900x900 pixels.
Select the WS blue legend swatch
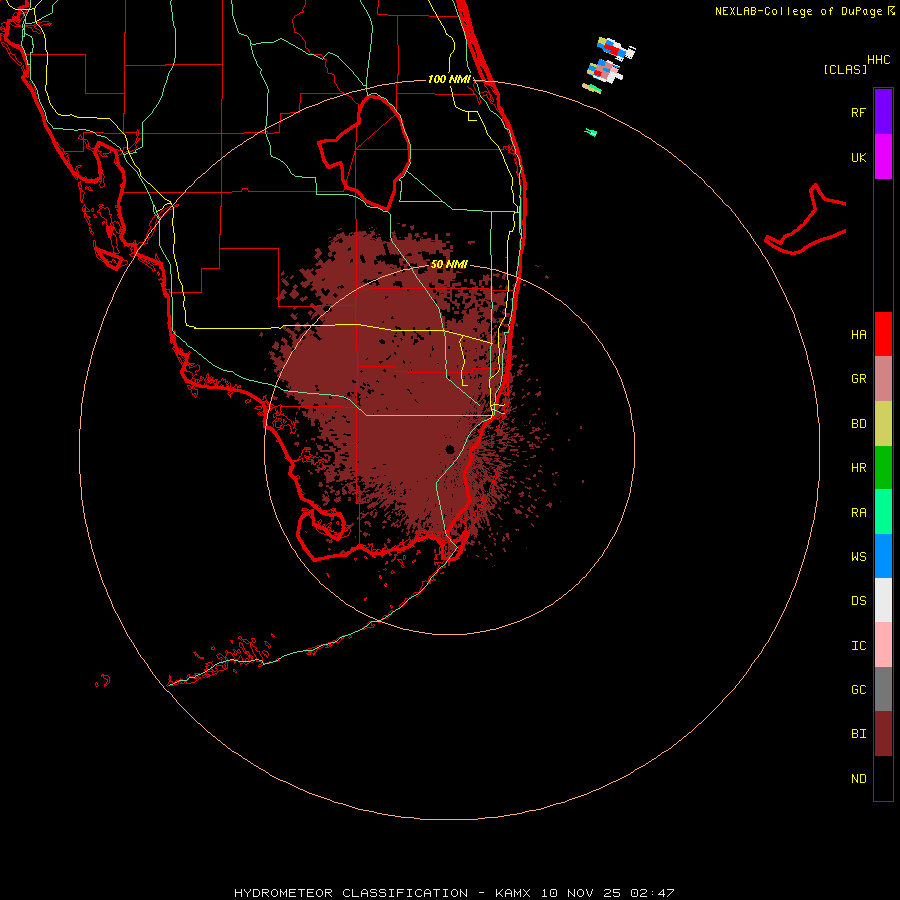883,556
